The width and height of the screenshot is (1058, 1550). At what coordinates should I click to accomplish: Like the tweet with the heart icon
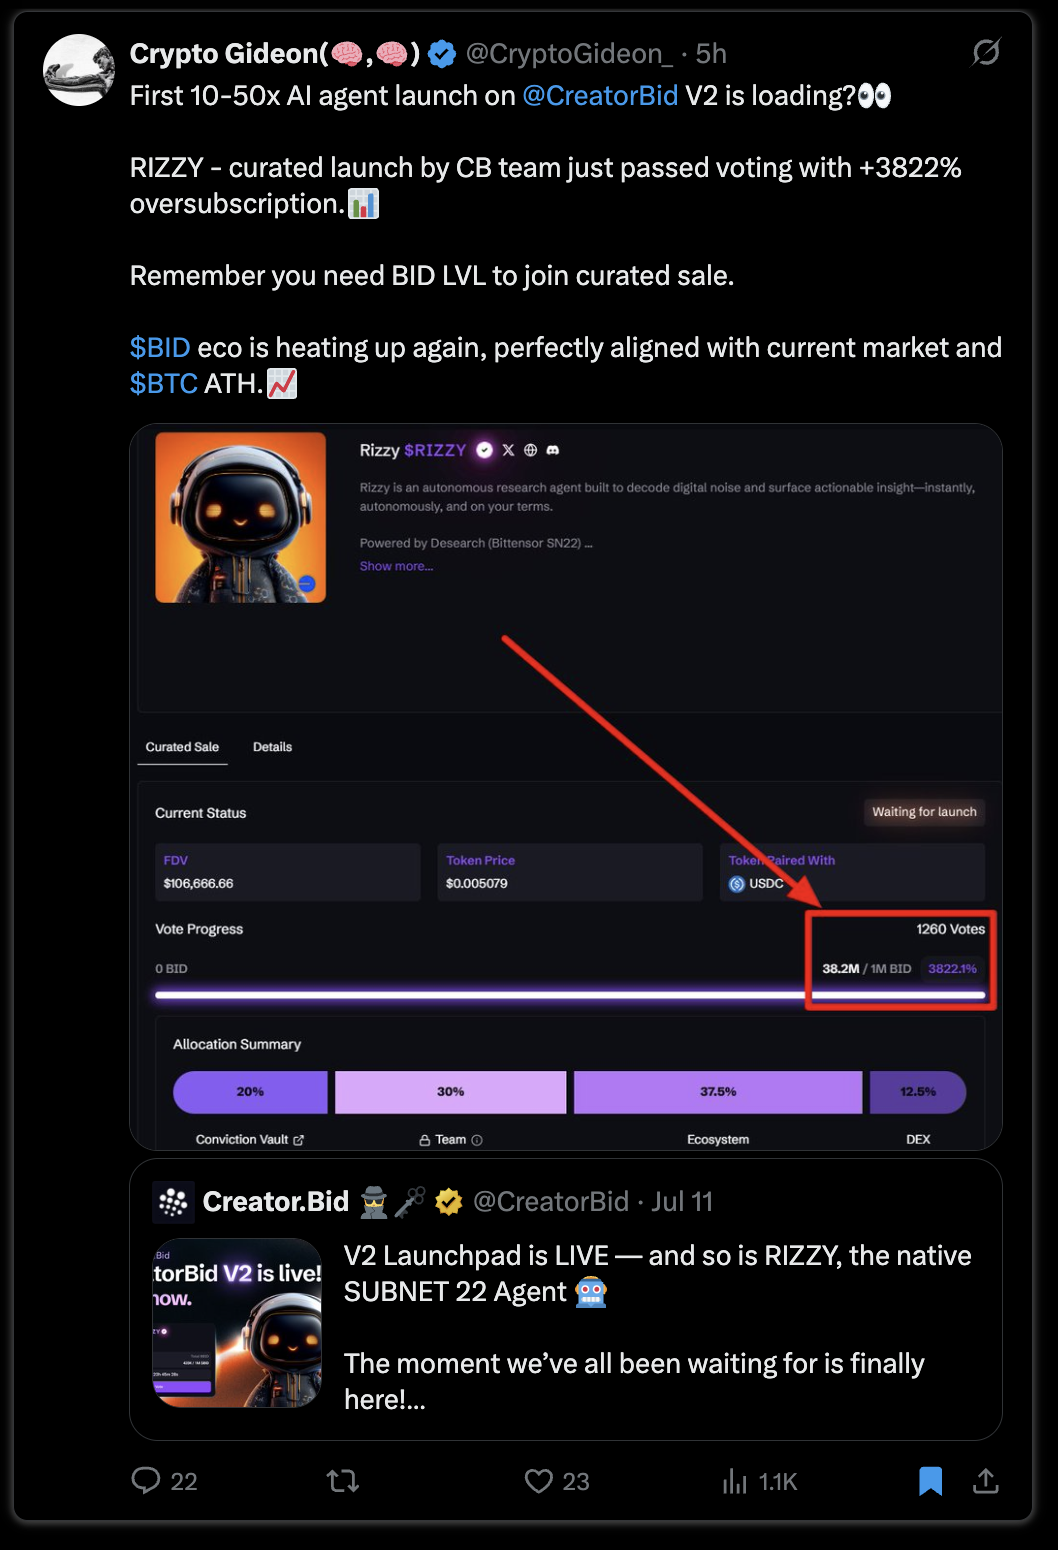(539, 1481)
